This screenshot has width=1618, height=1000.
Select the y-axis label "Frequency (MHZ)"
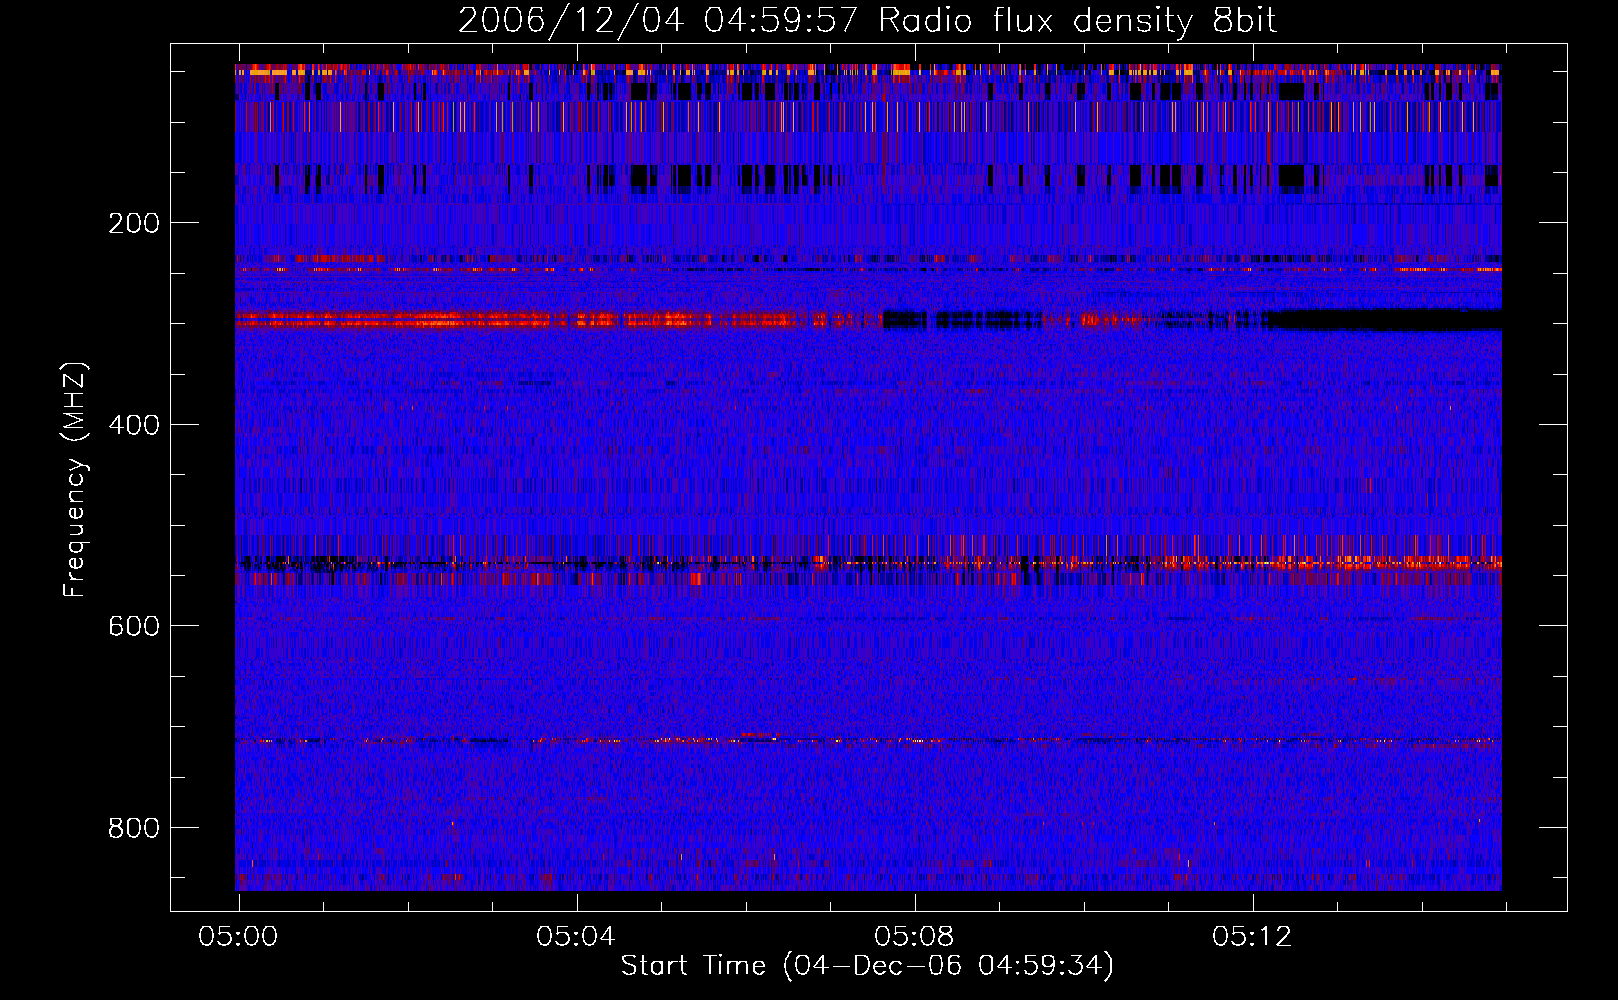coord(75,480)
